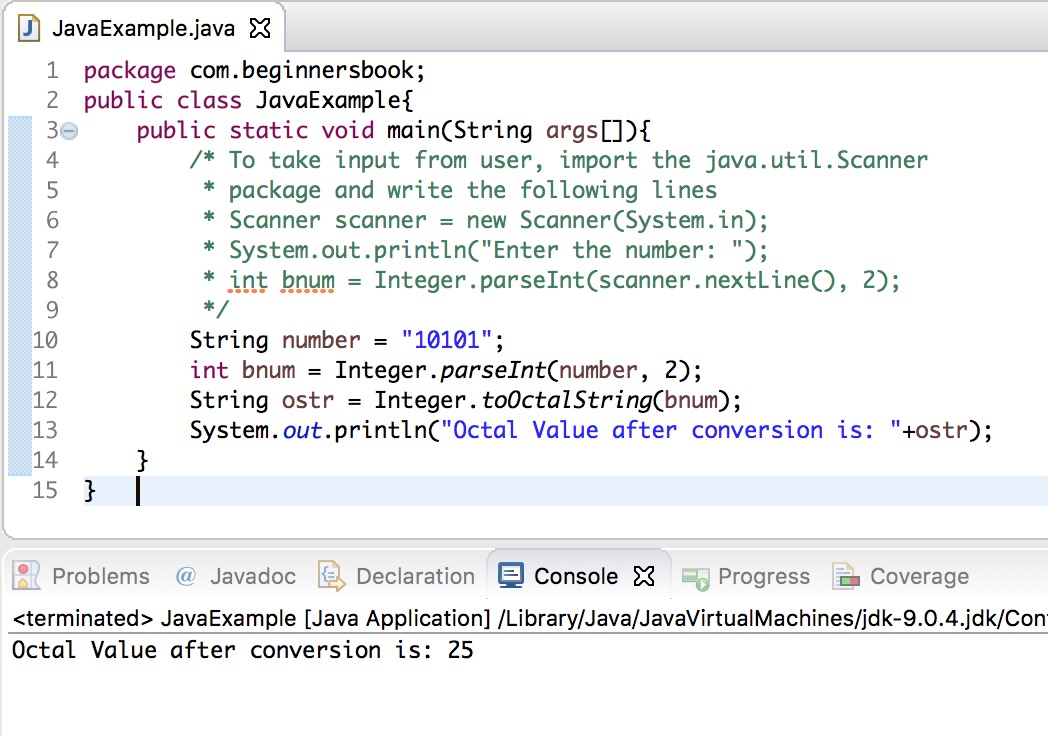The image size is (1048, 736).
Task: Close the JavaExample.java editor tab
Action: [259, 28]
